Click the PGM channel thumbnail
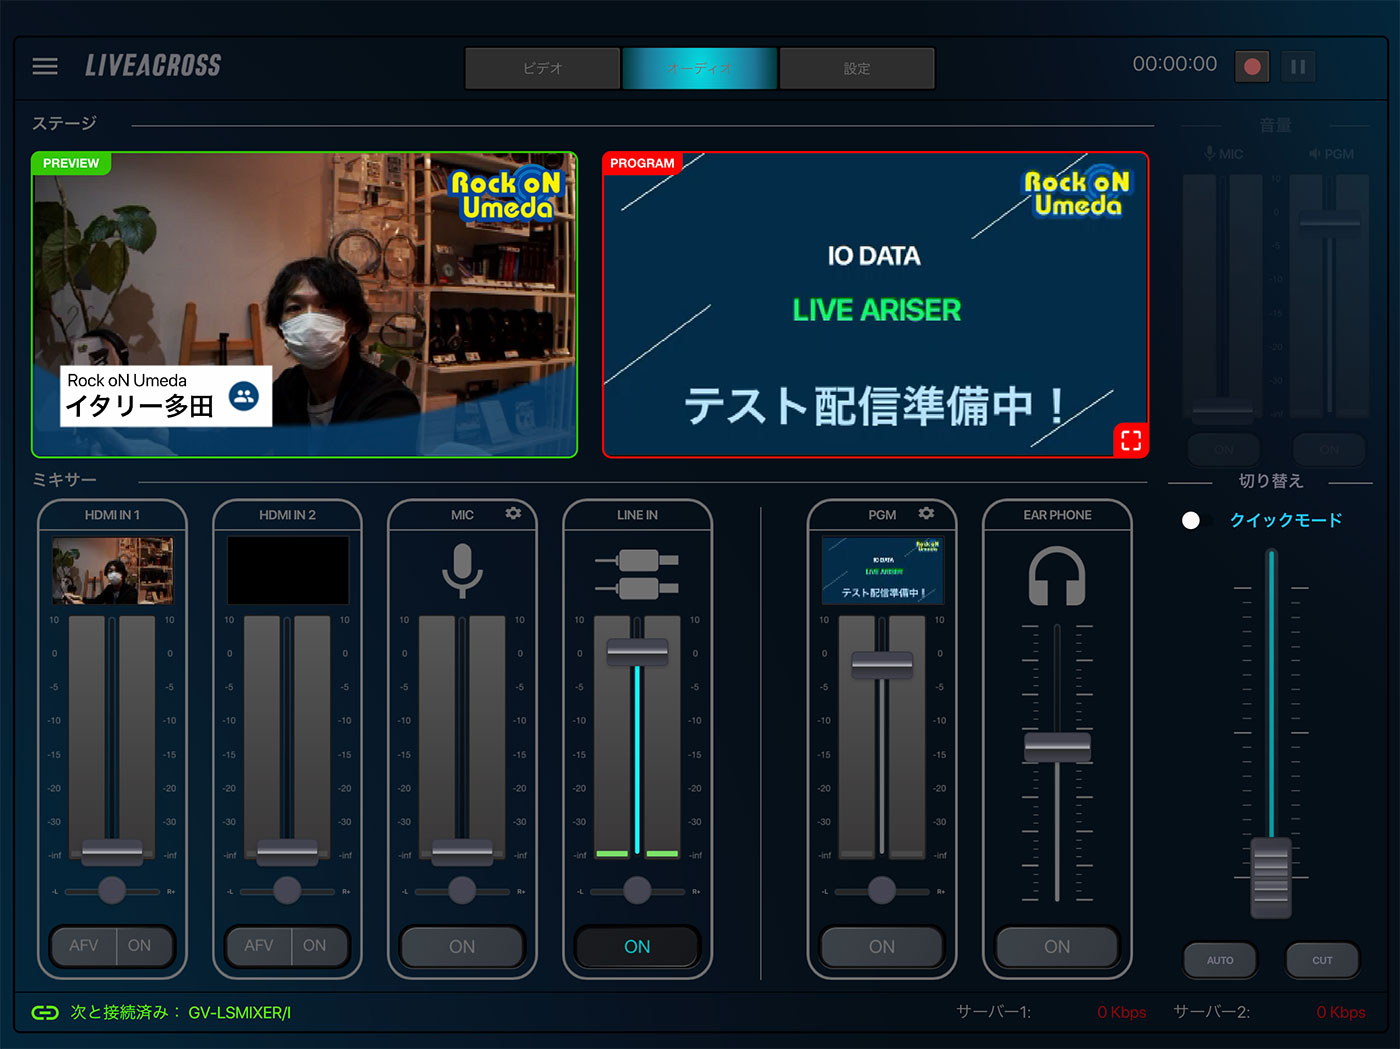1400x1049 pixels. (x=882, y=570)
